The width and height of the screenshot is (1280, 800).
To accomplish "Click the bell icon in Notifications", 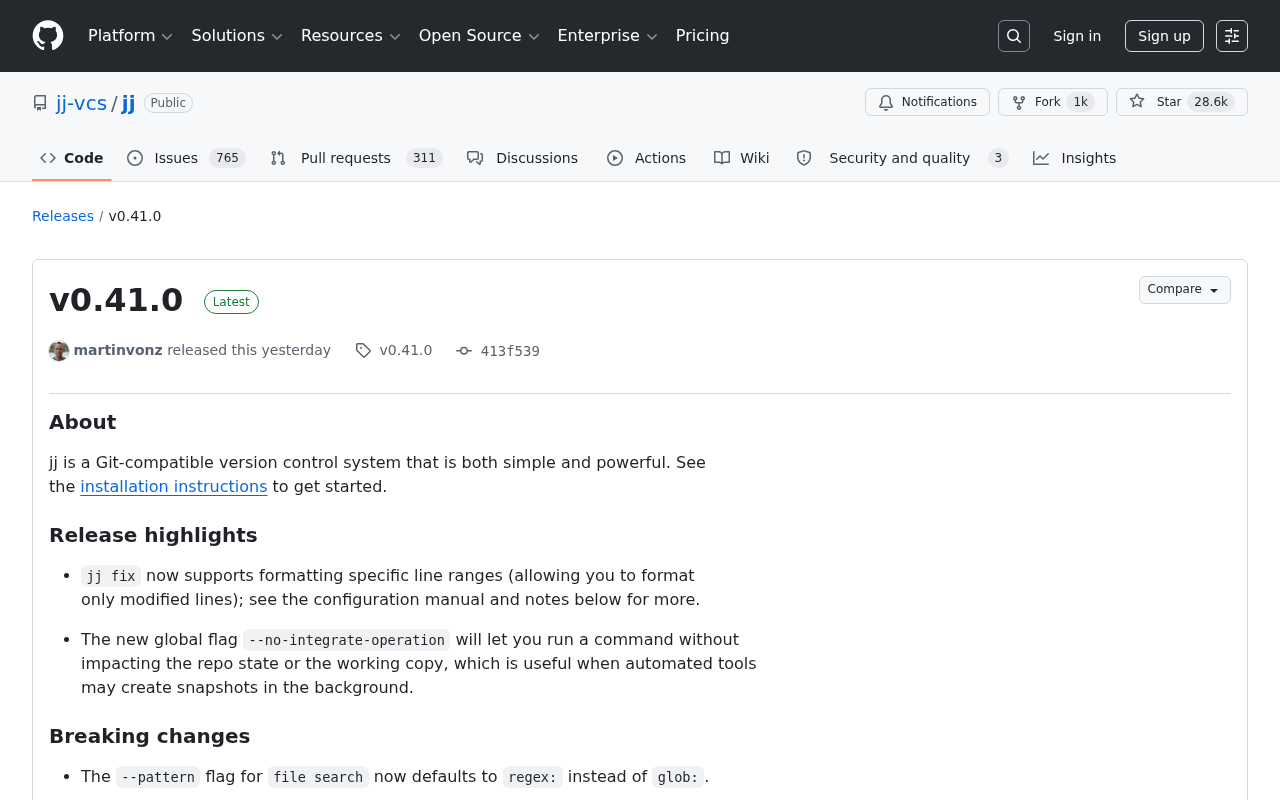I will coord(886,102).
